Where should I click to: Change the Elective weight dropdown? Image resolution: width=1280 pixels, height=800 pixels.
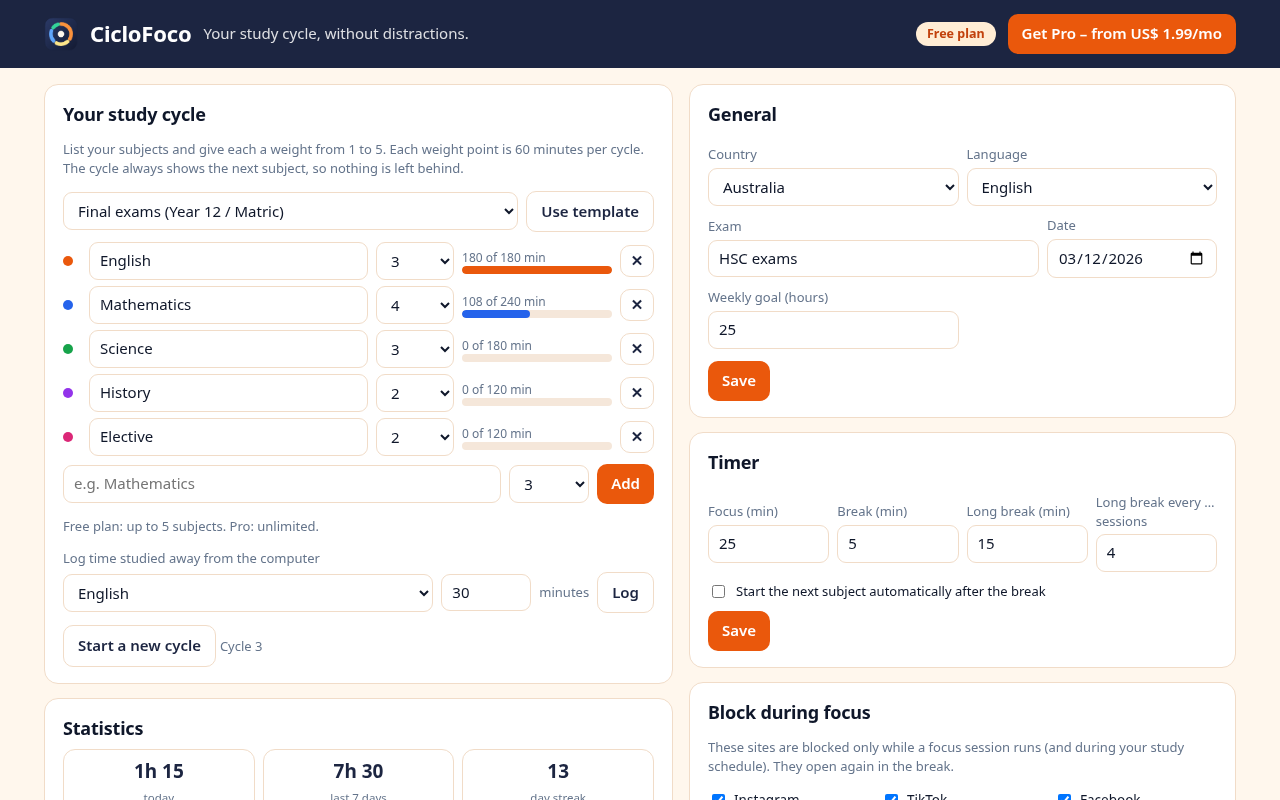pyautogui.click(x=415, y=437)
